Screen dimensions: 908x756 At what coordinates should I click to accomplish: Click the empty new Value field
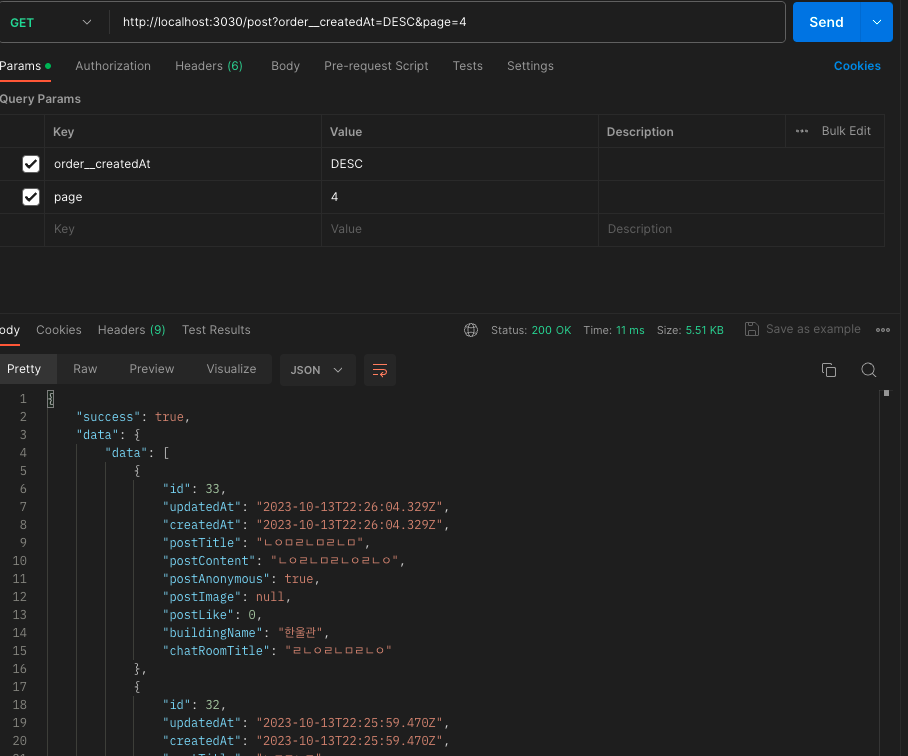click(460, 229)
